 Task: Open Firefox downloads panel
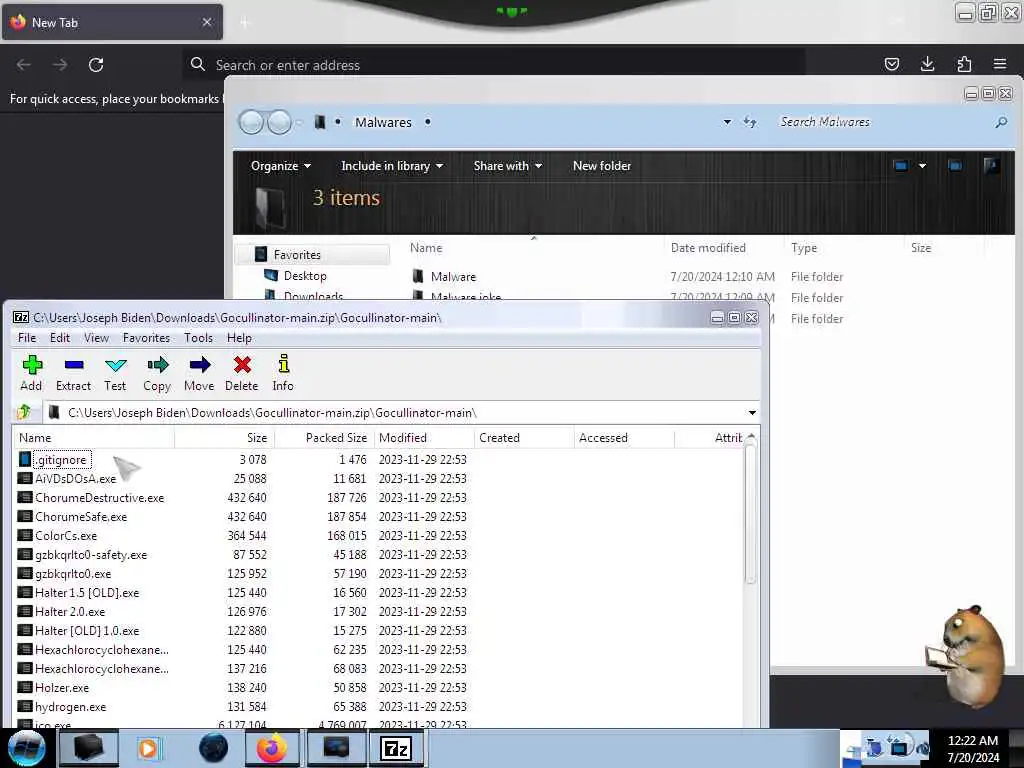pos(927,64)
